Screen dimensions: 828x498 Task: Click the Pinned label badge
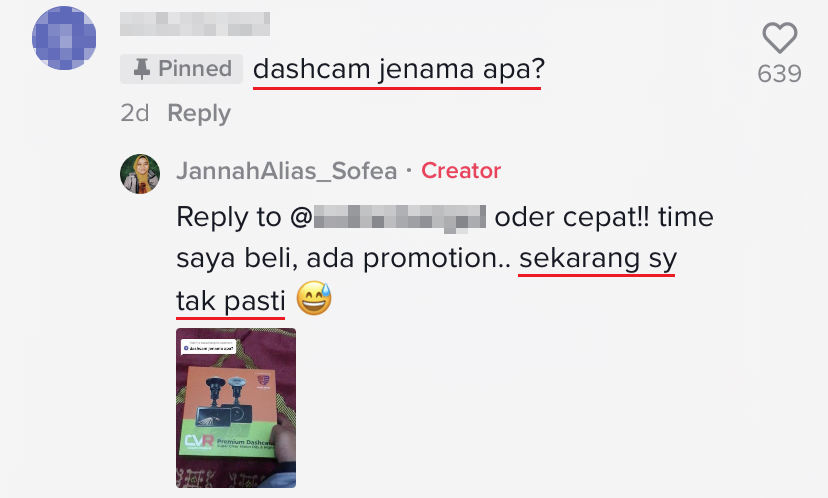coord(181,69)
